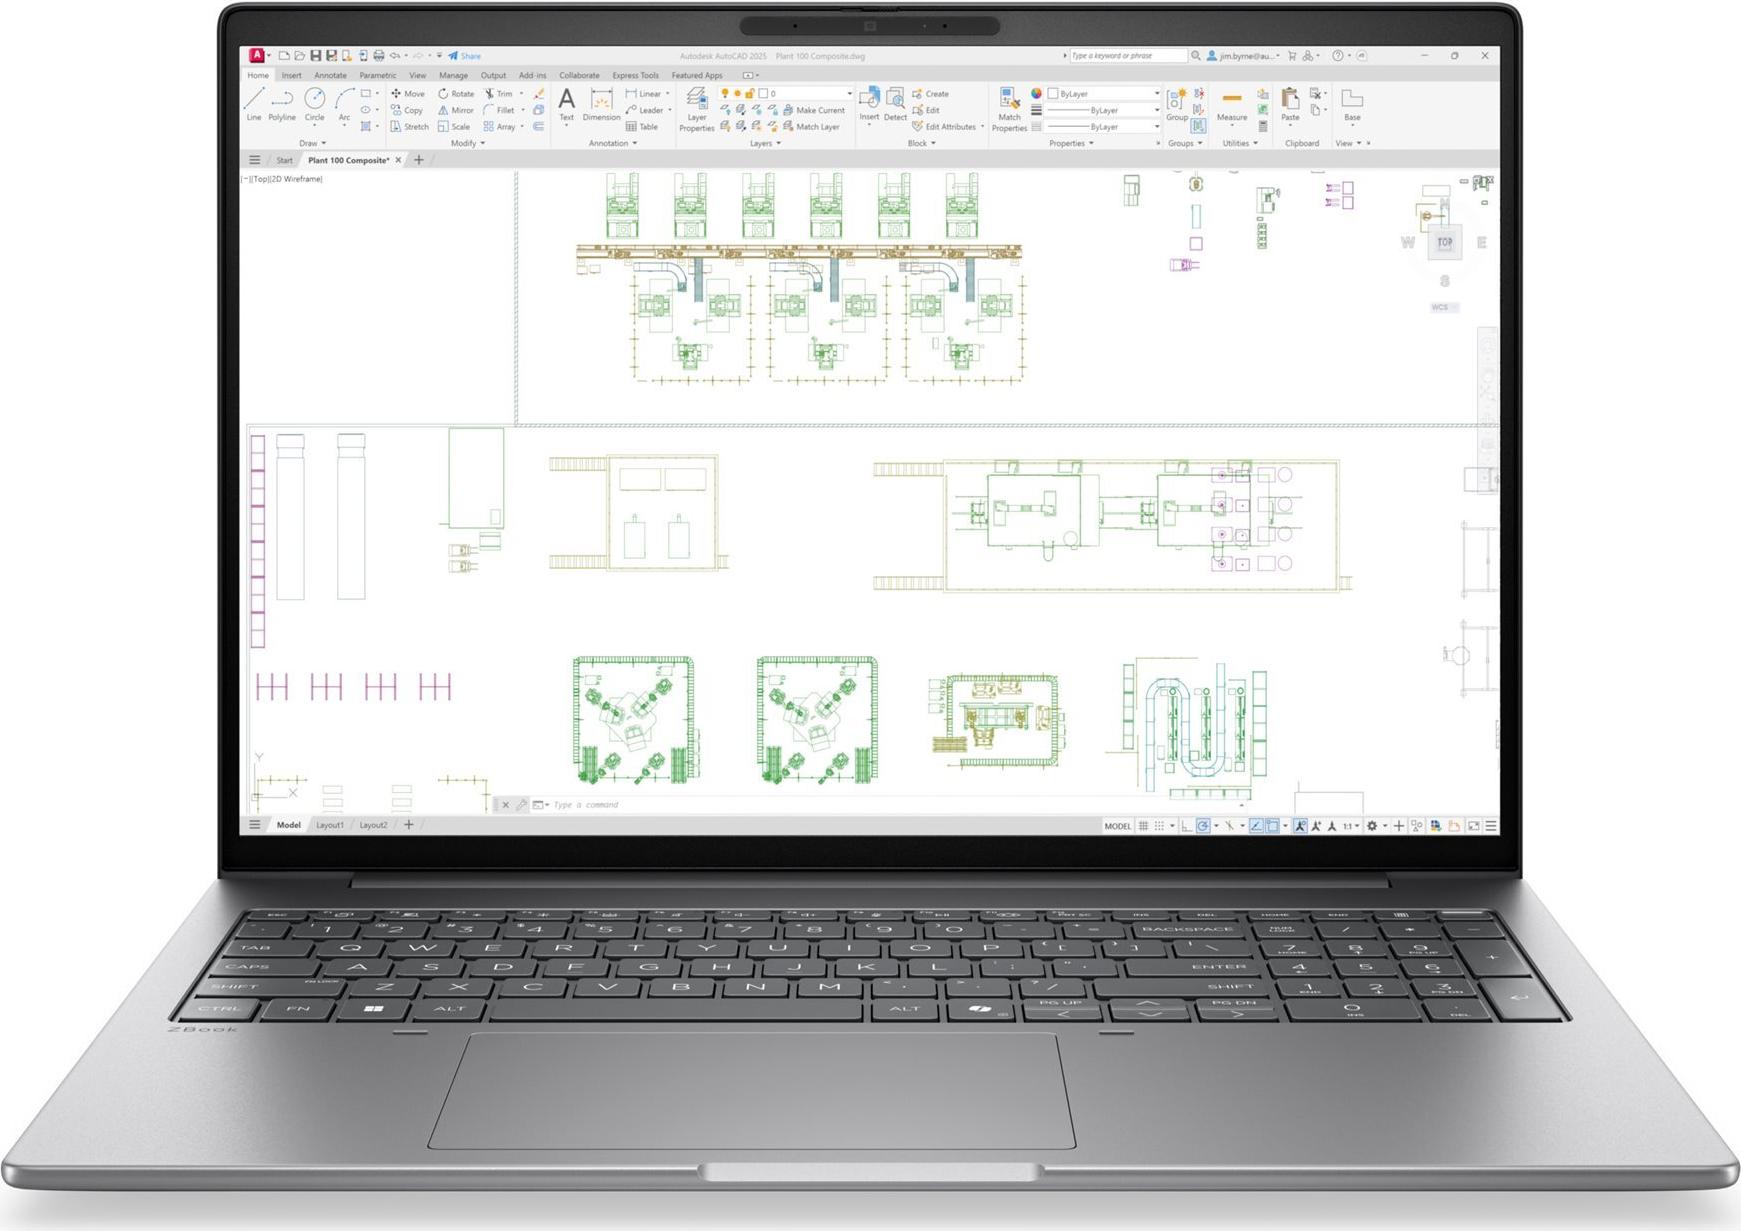Viewport: 1741px width, 1231px height.
Task: Toggle polar tracking in status bar
Action: [1203, 826]
